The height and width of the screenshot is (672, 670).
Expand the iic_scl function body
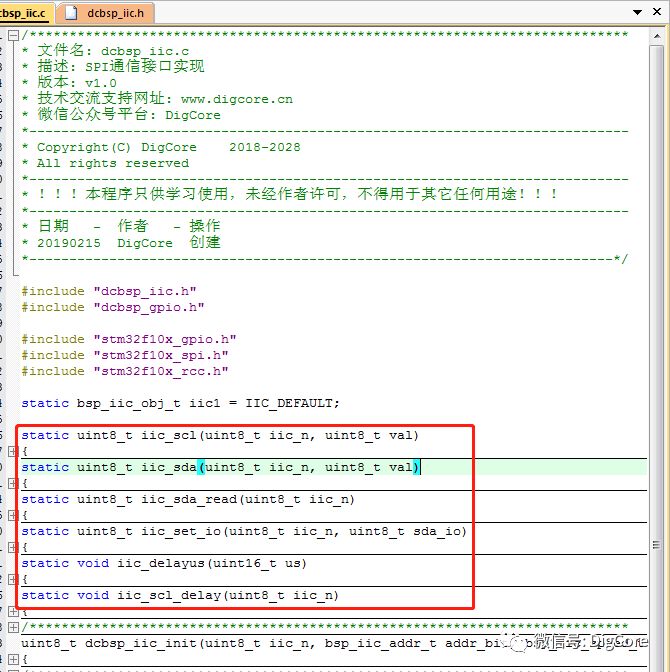pyautogui.click(x=13, y=451)
